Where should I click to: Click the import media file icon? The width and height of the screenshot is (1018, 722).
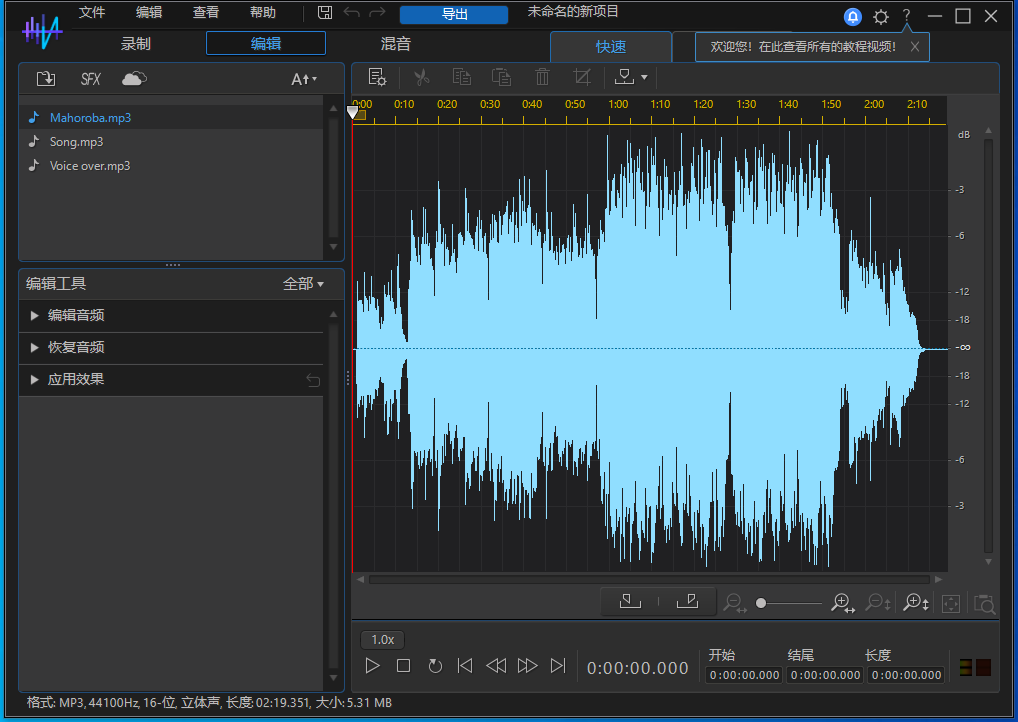tap(45, 77)
